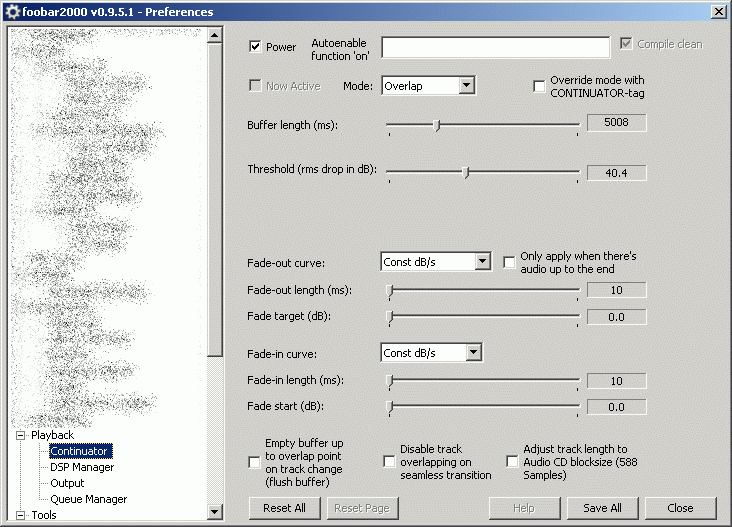The width and height of the screenshot is (732, 527).
Task: Click the Buffer length value 5008
Action: coord(617,122)
